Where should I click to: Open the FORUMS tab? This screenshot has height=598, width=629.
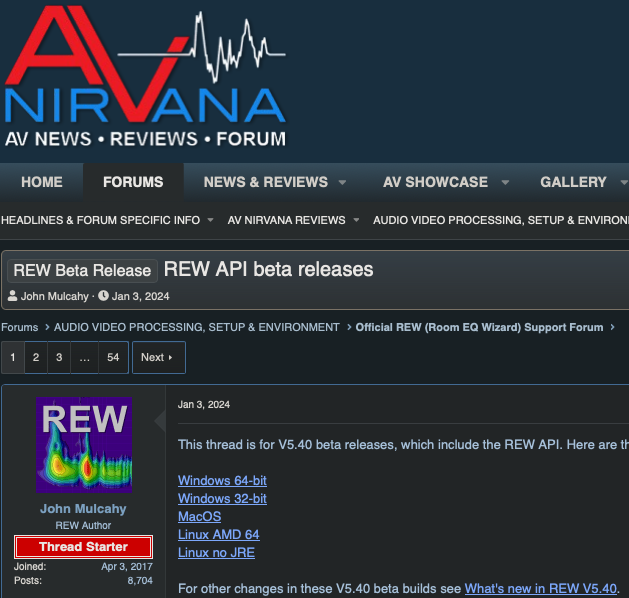(133, 182)
